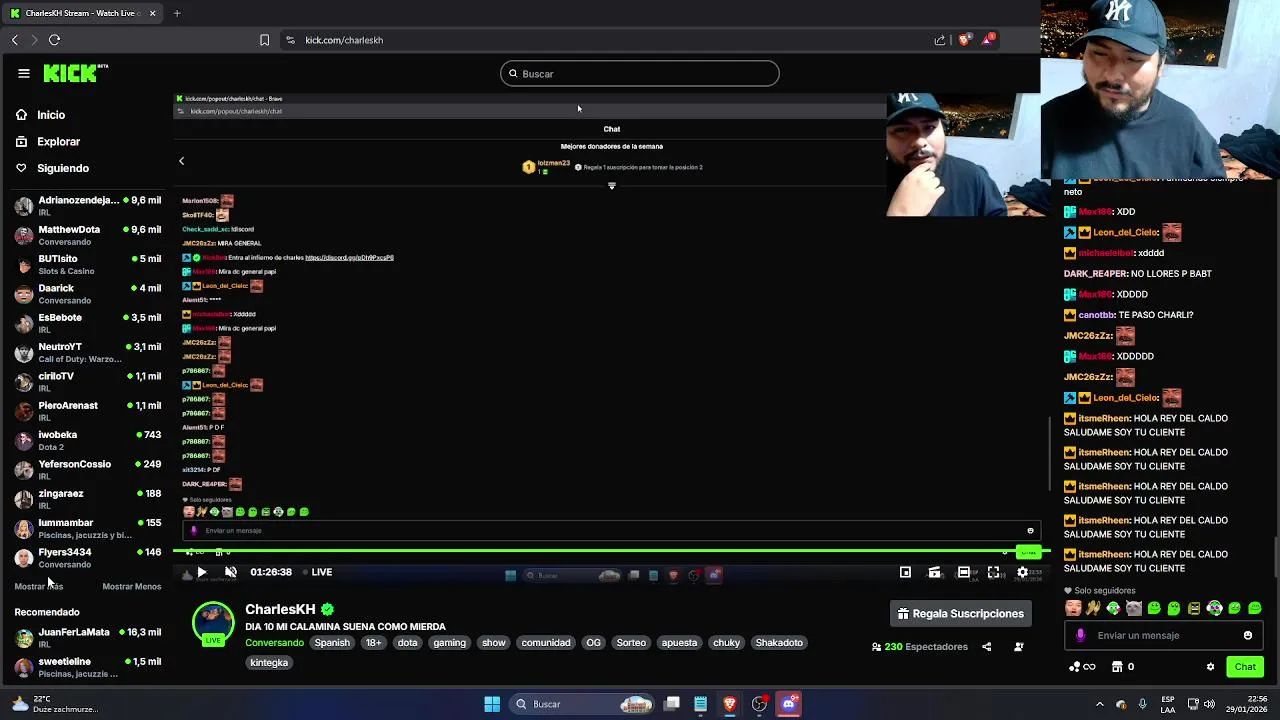Image resolution: width=1280 pixels, height=720 pixels.
Task: Bookmark this page in the address bar
Action: 264,40
